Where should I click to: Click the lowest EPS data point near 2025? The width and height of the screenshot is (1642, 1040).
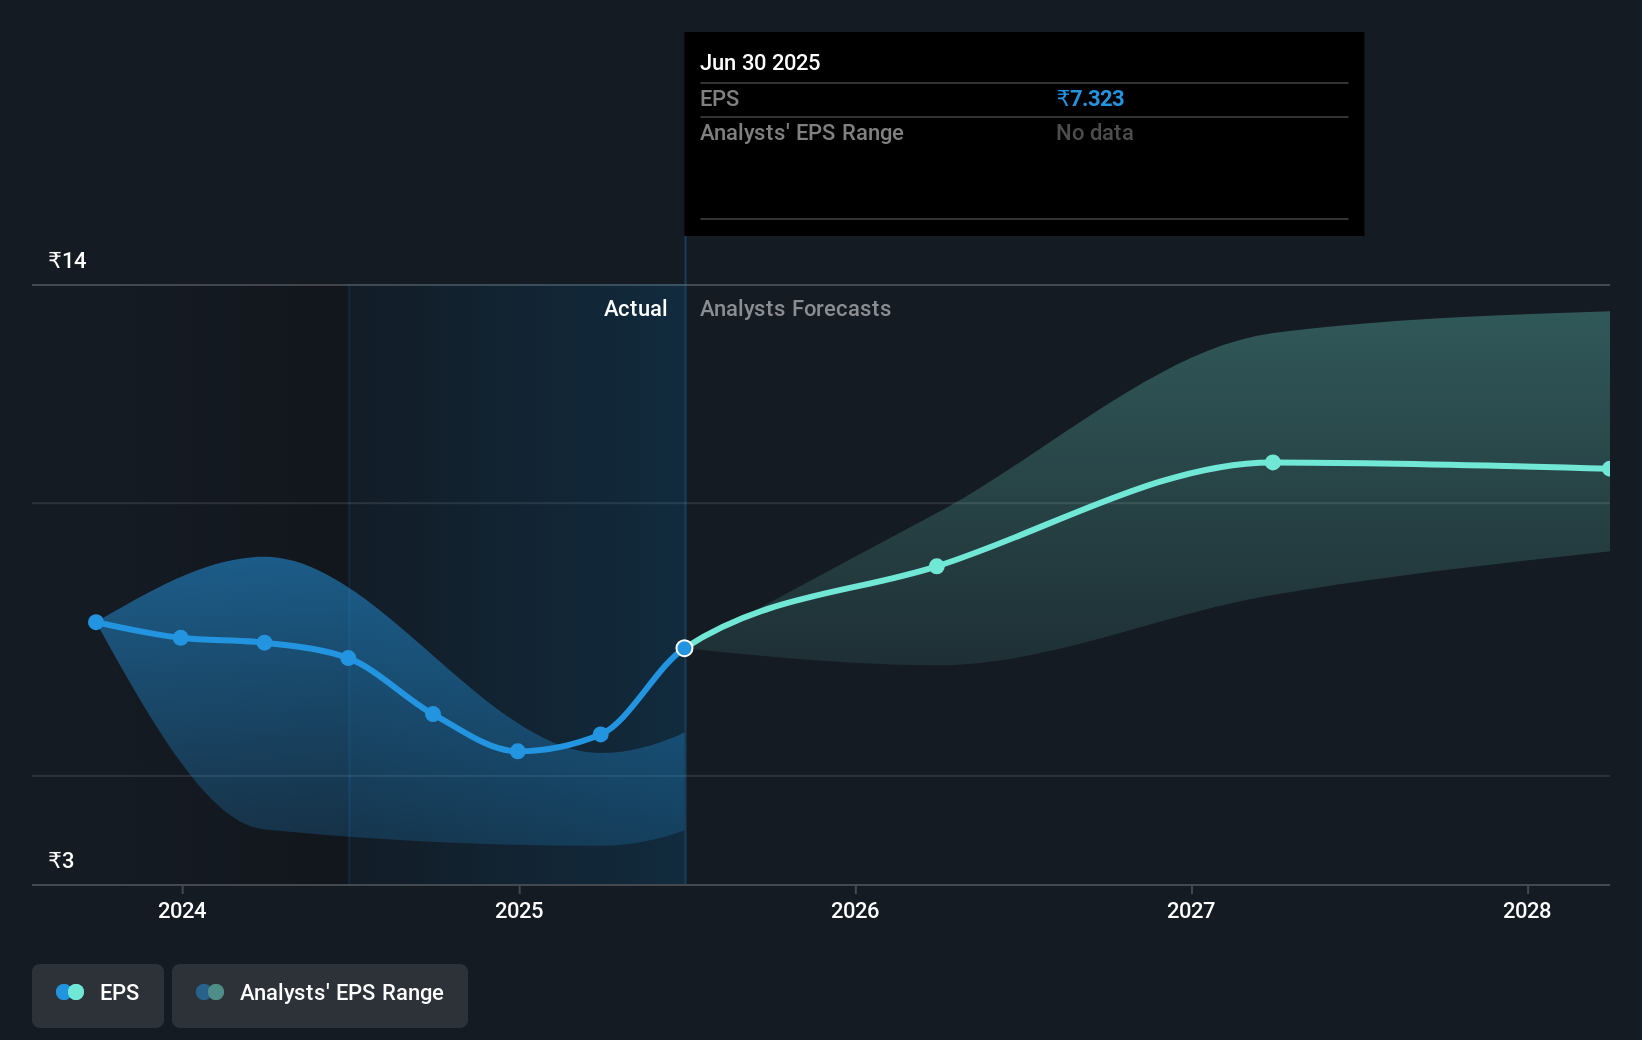(x=517, y=751)
